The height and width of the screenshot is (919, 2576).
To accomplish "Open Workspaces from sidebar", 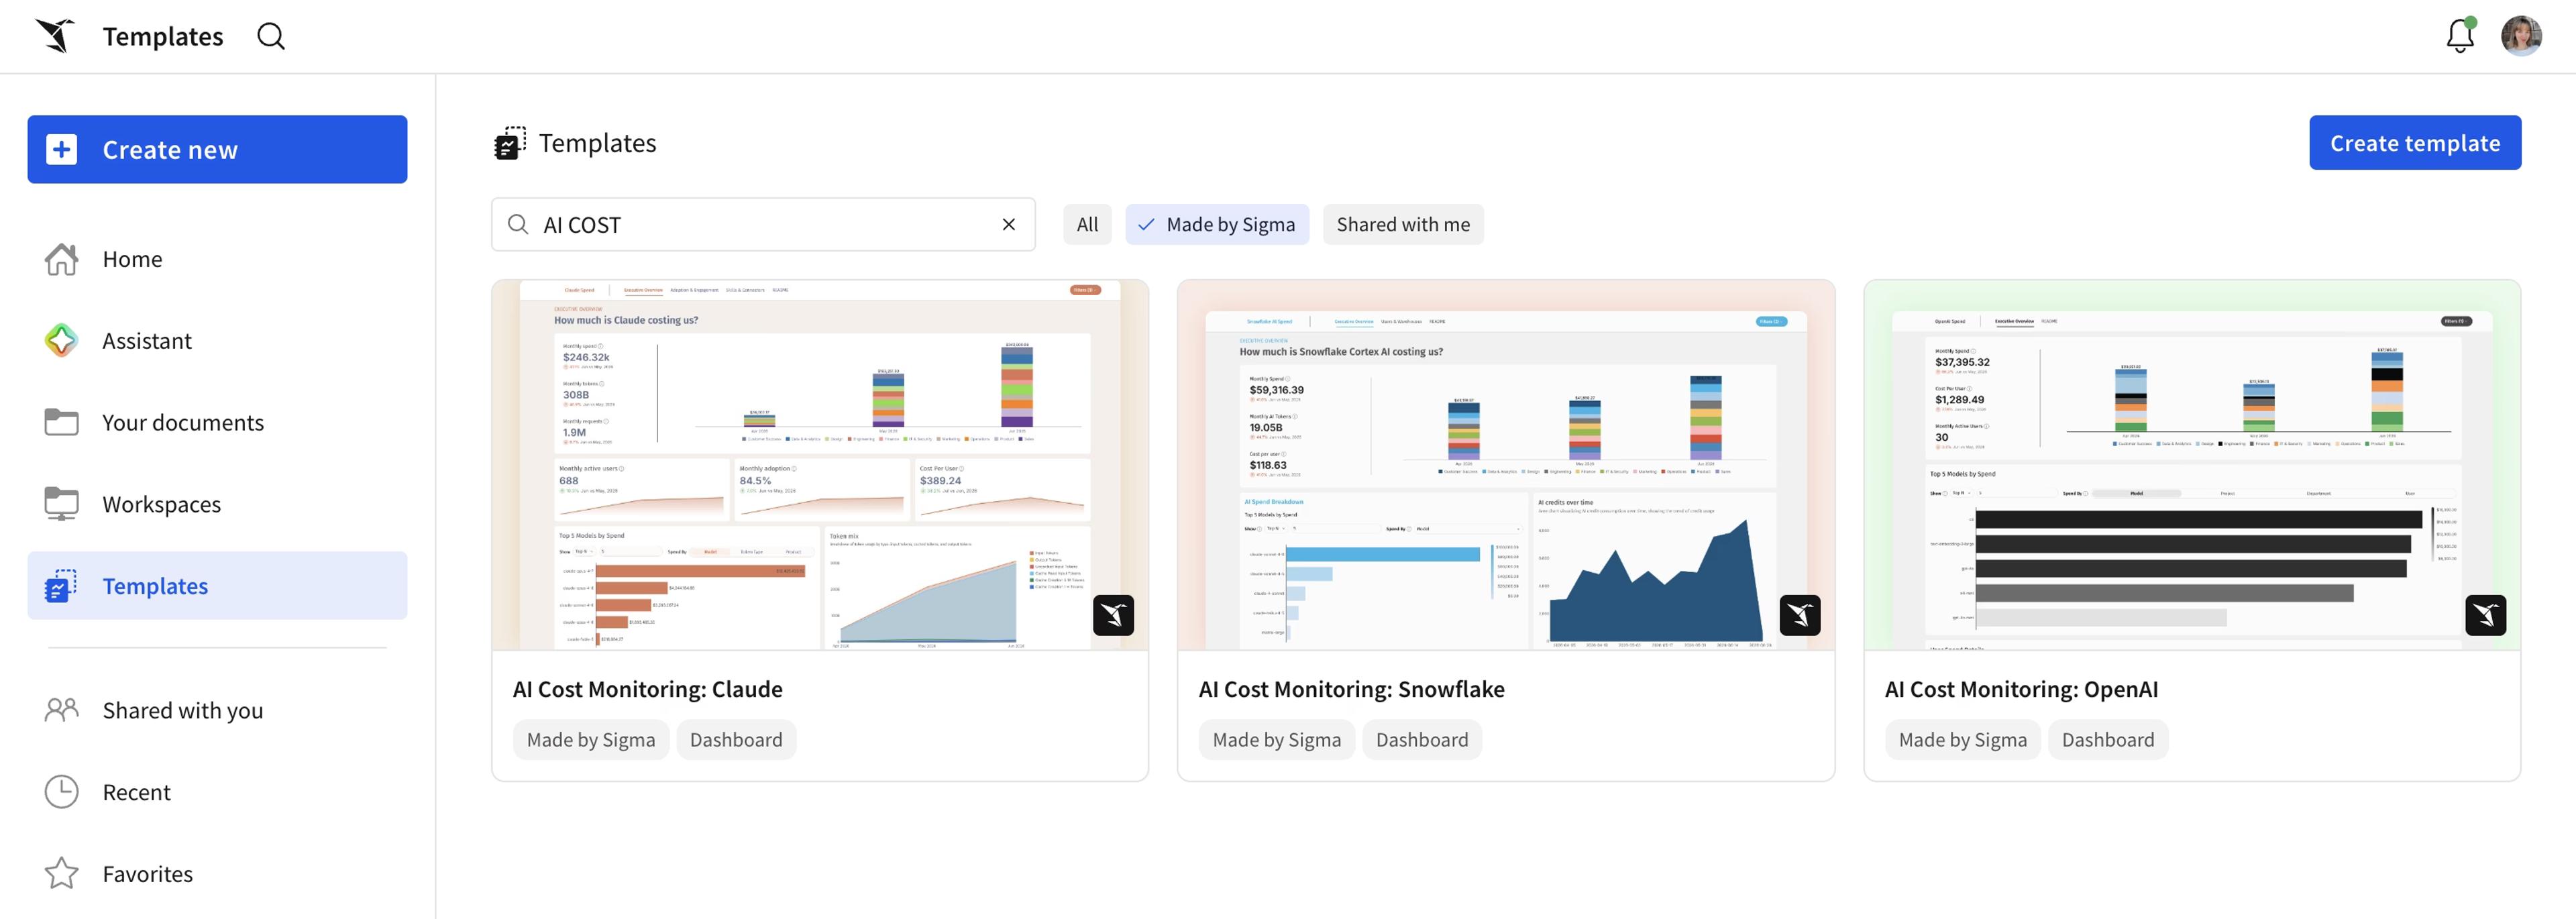I will 217,504.
